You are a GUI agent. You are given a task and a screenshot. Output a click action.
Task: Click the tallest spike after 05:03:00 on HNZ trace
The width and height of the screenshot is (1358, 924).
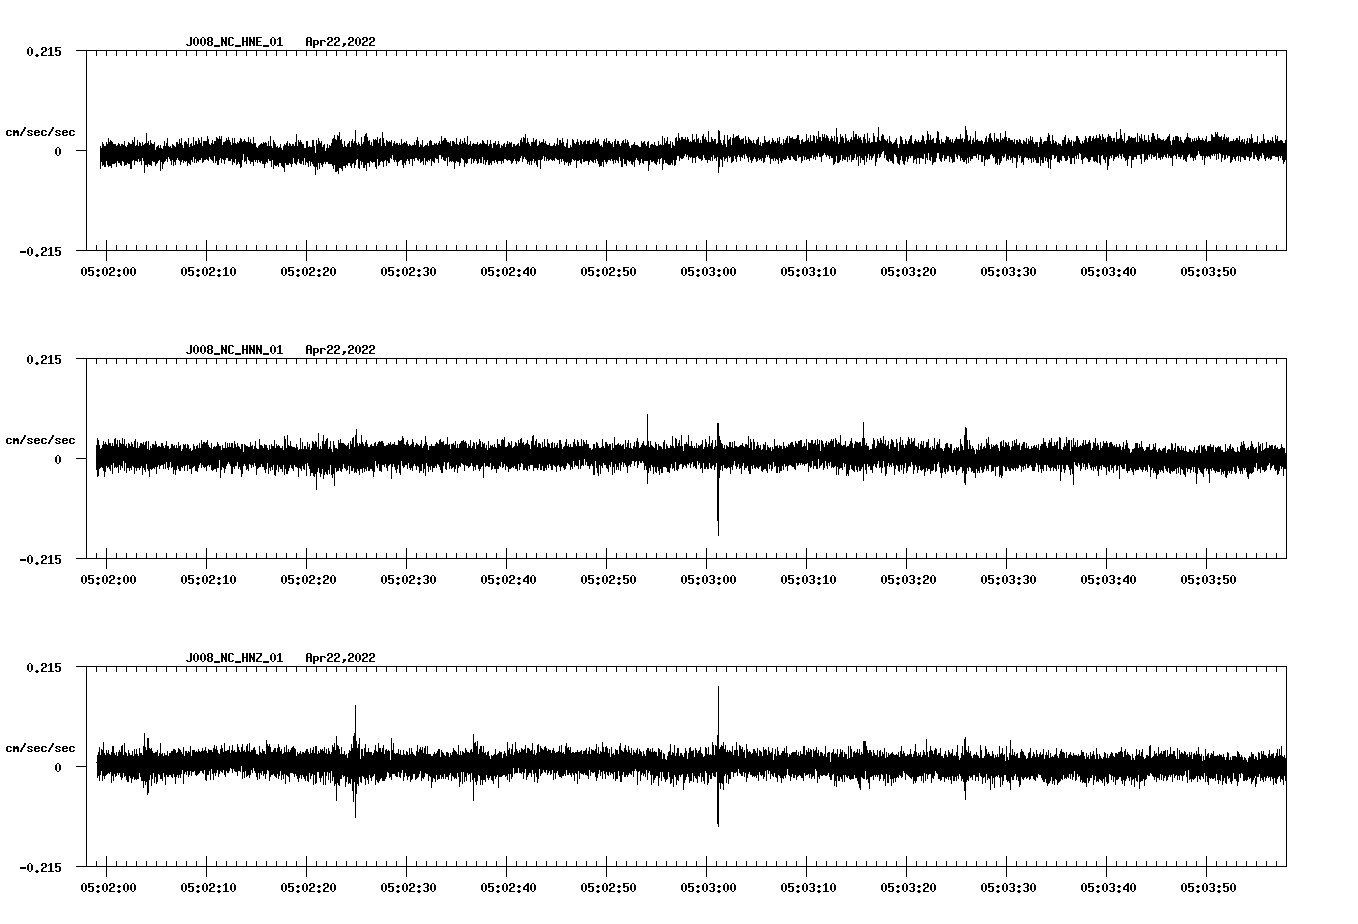(x=718, y=756)
